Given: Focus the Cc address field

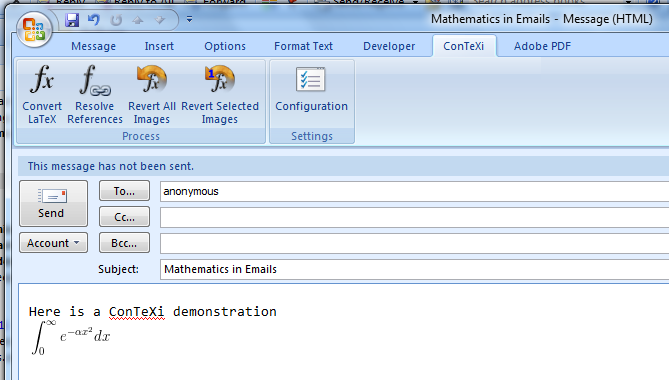Looking at the screenshot, I should tap(414, 218).
